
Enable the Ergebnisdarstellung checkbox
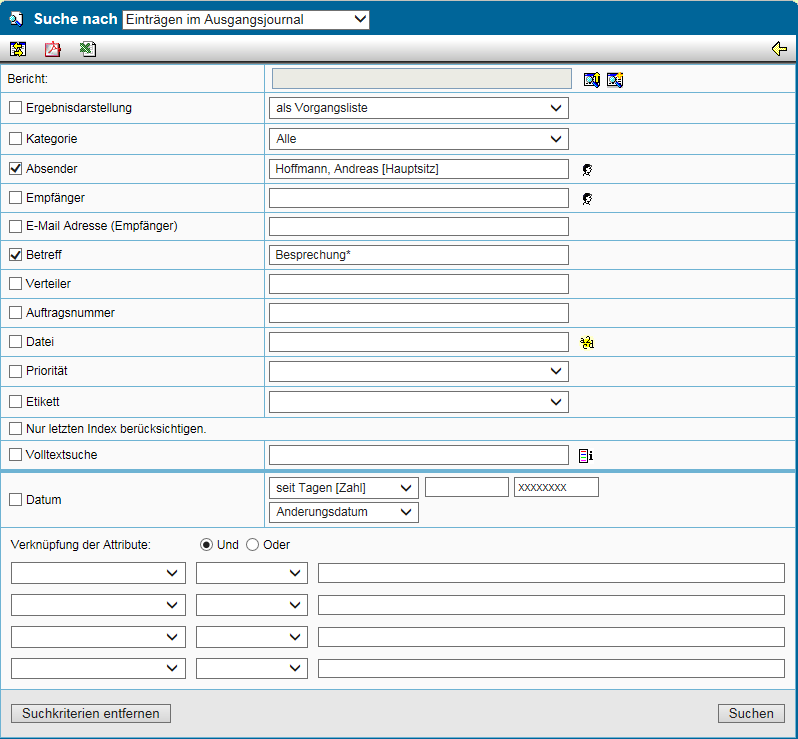tap(16, 108)
